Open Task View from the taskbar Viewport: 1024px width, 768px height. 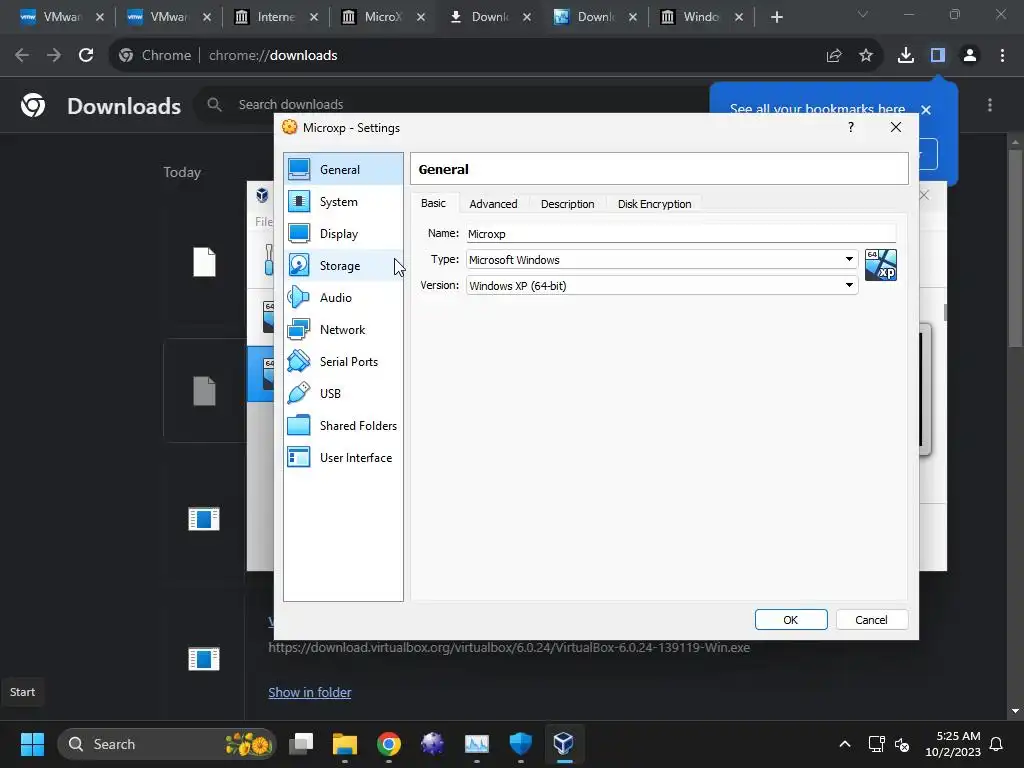tap(301, 744)
